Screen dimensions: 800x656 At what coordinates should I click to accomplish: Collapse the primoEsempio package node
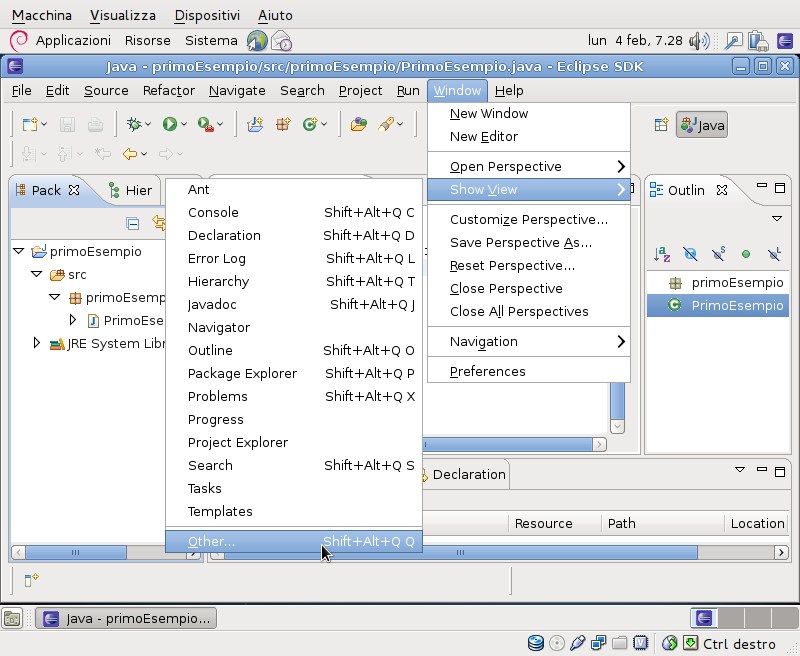(55, 297)
